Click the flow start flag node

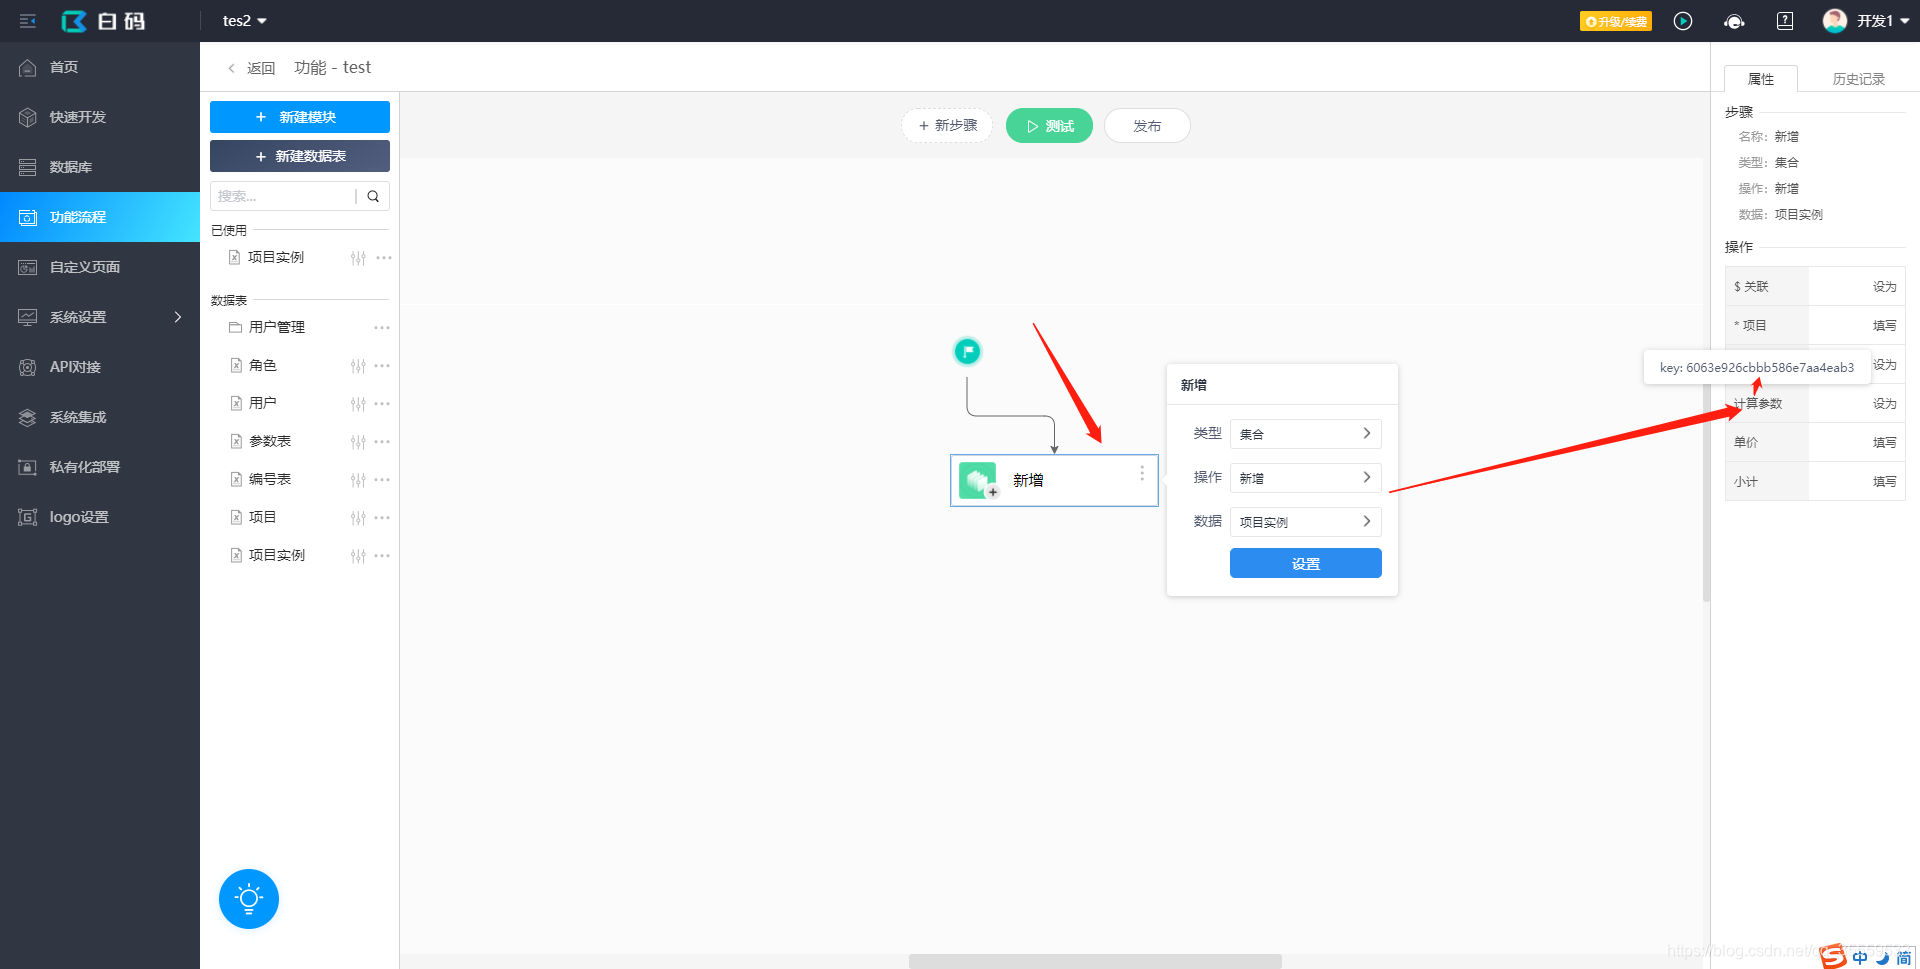point(967,351)
